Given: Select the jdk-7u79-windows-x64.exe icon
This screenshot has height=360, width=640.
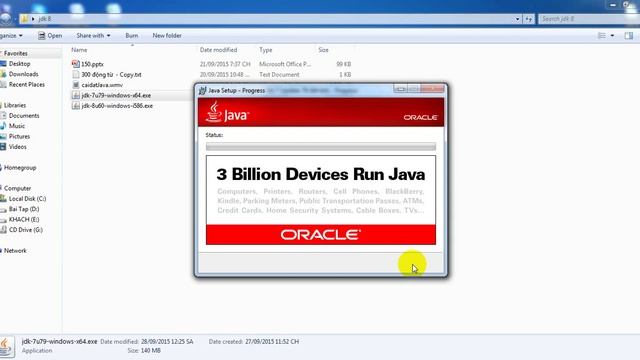Looking at the screenshot, I should pos(76,95).
